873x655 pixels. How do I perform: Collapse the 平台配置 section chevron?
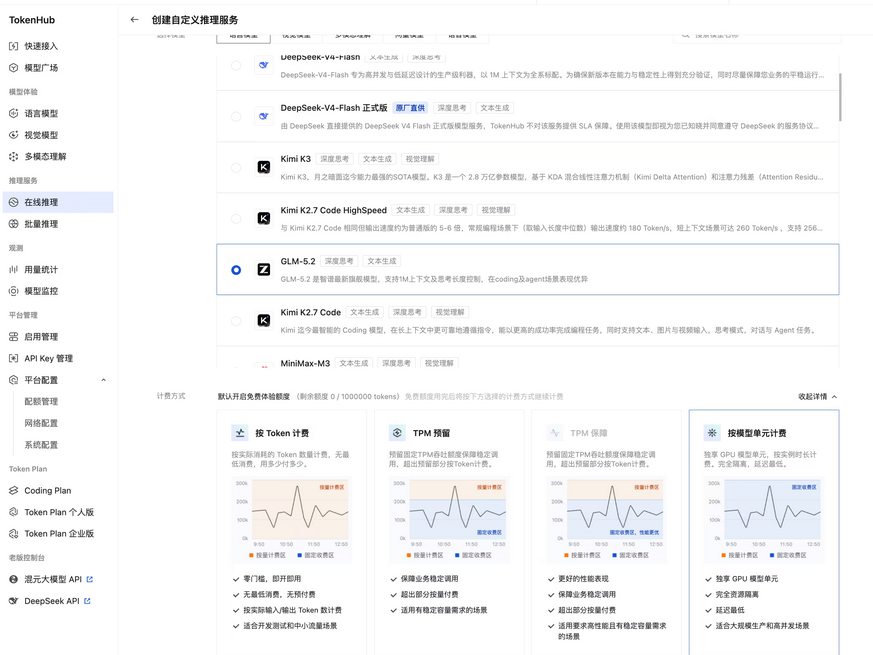104,380
